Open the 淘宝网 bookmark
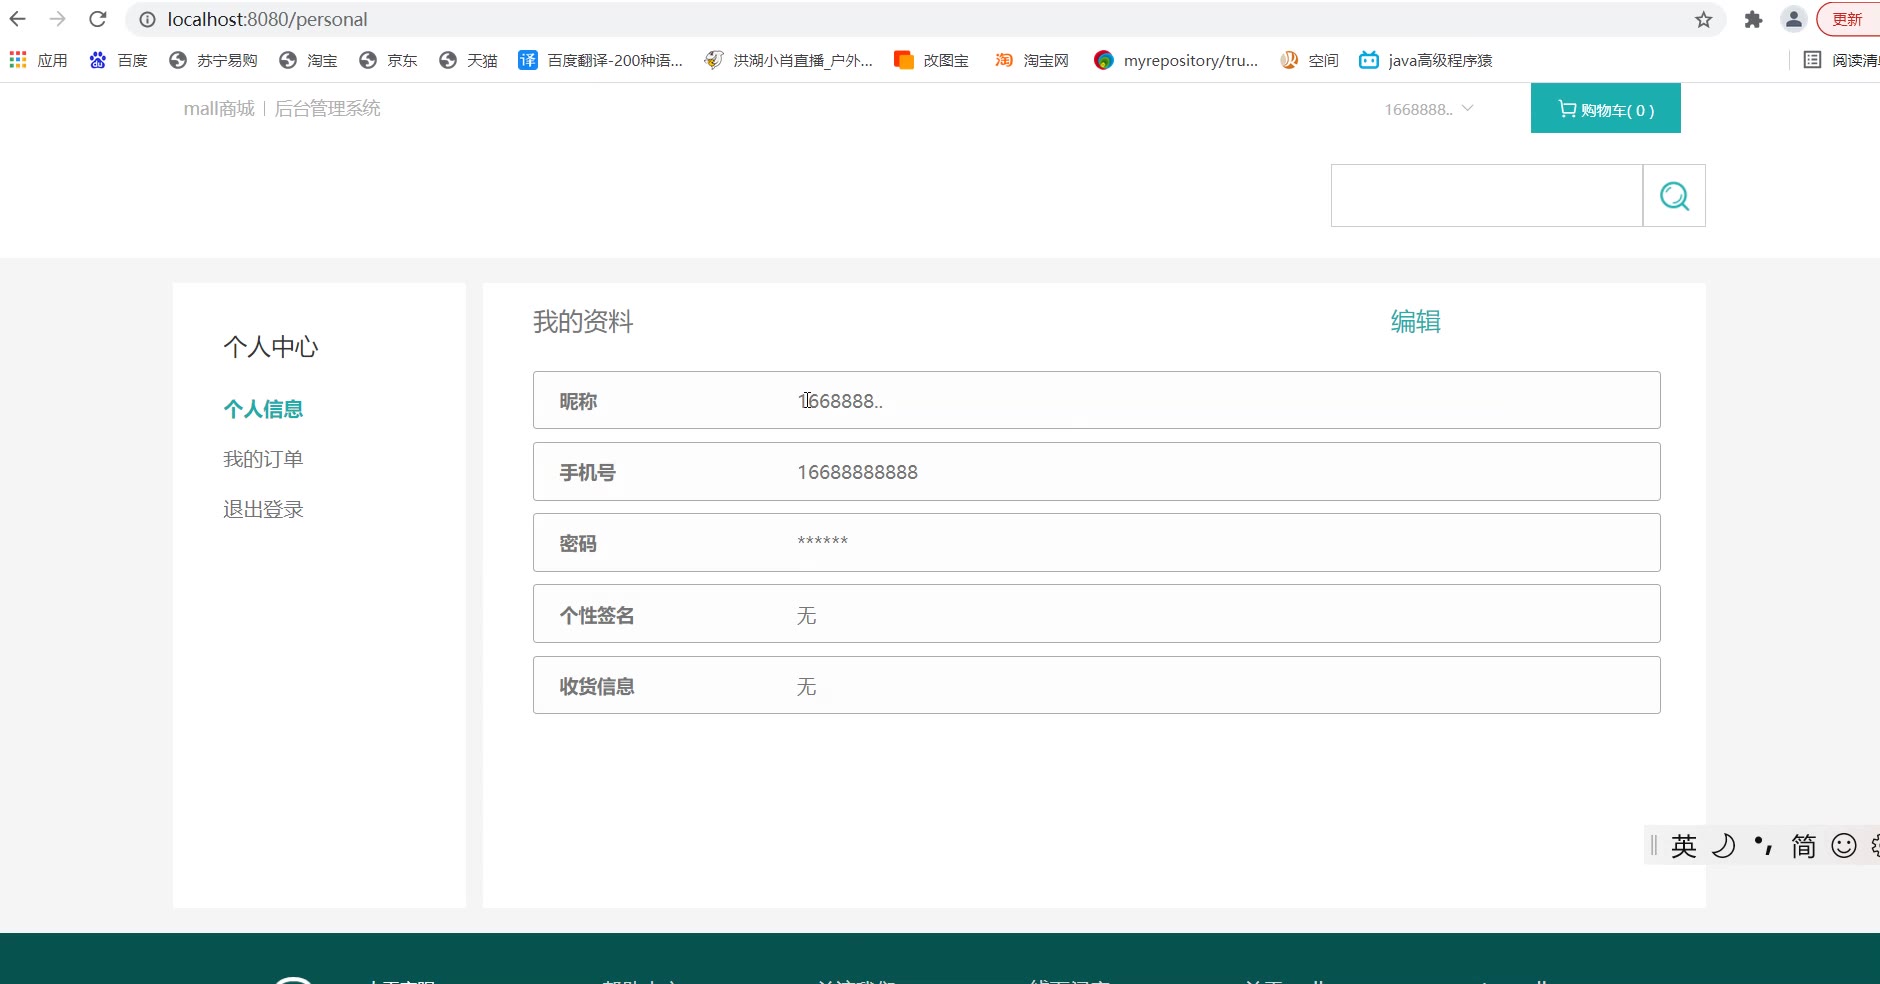This screenshot has width=1880, height=984. [1032, 60]
